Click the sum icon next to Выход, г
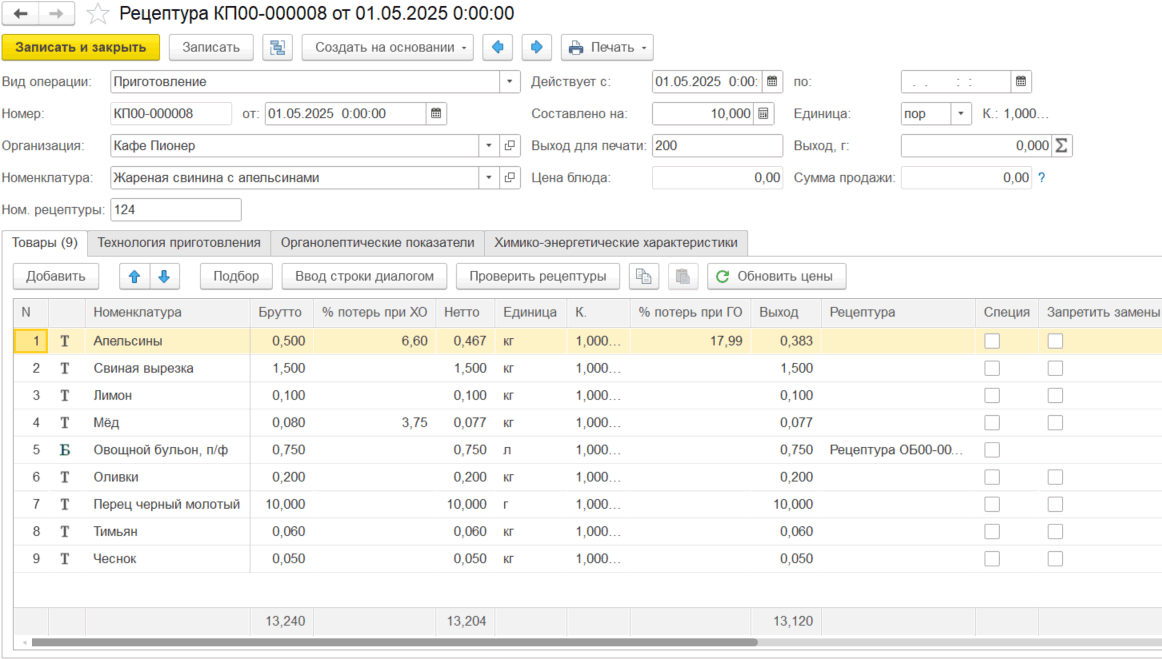This screenshot has height=659, width=1162. tap(1062, 146)
